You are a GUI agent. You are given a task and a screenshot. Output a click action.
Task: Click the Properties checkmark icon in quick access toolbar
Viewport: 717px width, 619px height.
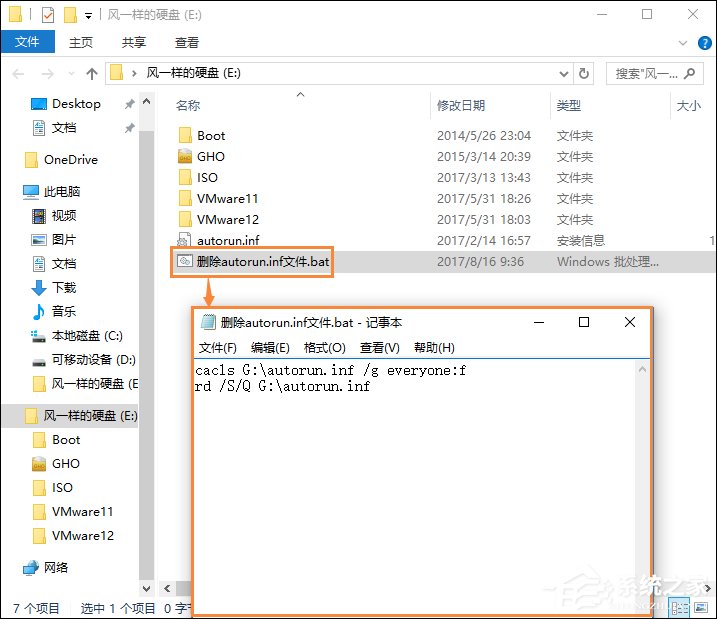48,15
